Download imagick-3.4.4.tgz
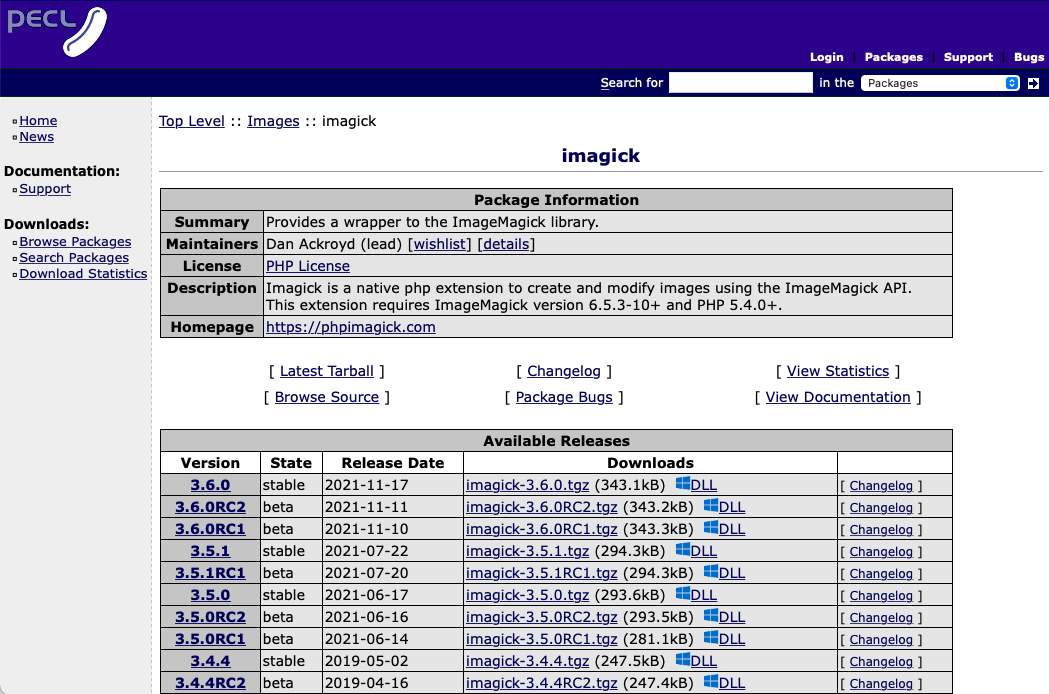 click(x=527, y=661)
